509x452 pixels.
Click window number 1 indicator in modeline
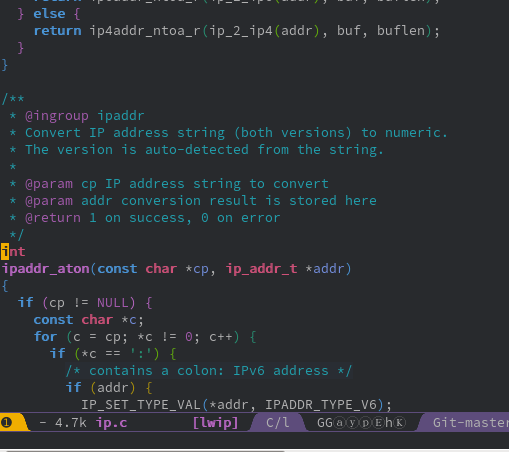[6, 423]
